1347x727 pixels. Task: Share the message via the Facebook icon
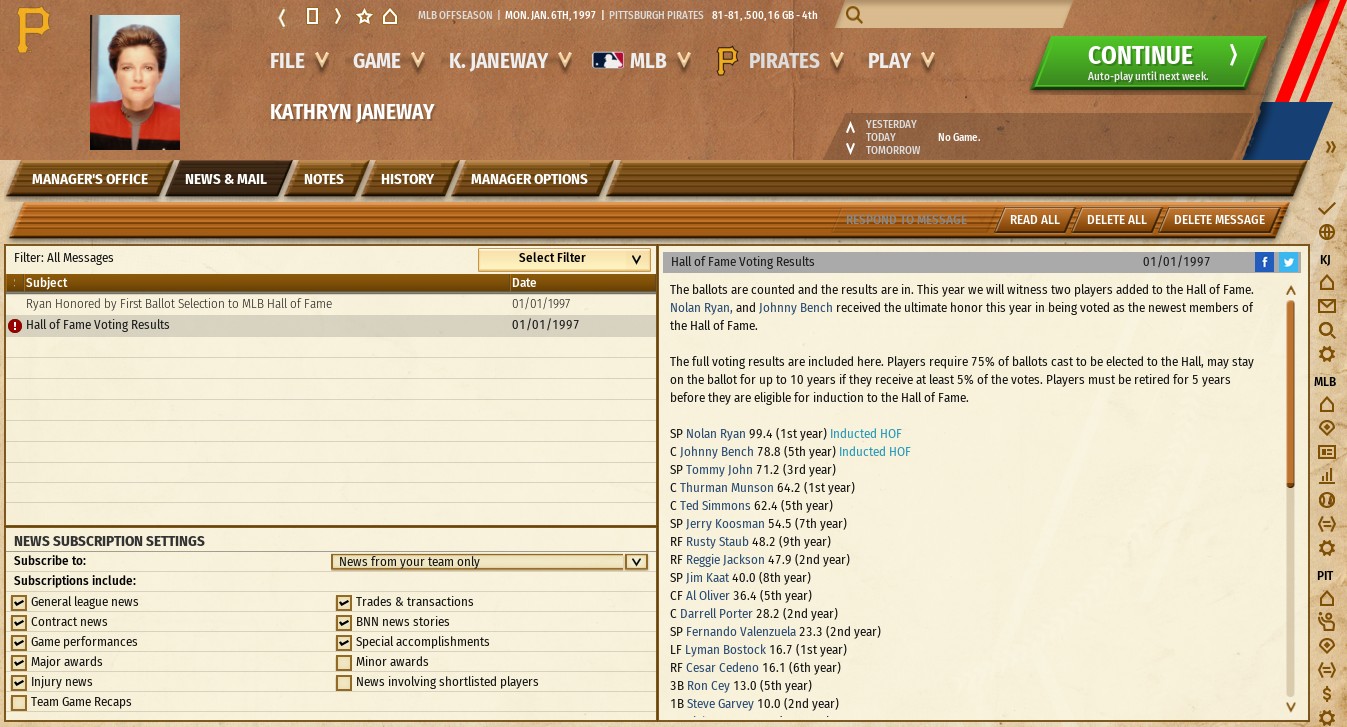coord(1265,262)
